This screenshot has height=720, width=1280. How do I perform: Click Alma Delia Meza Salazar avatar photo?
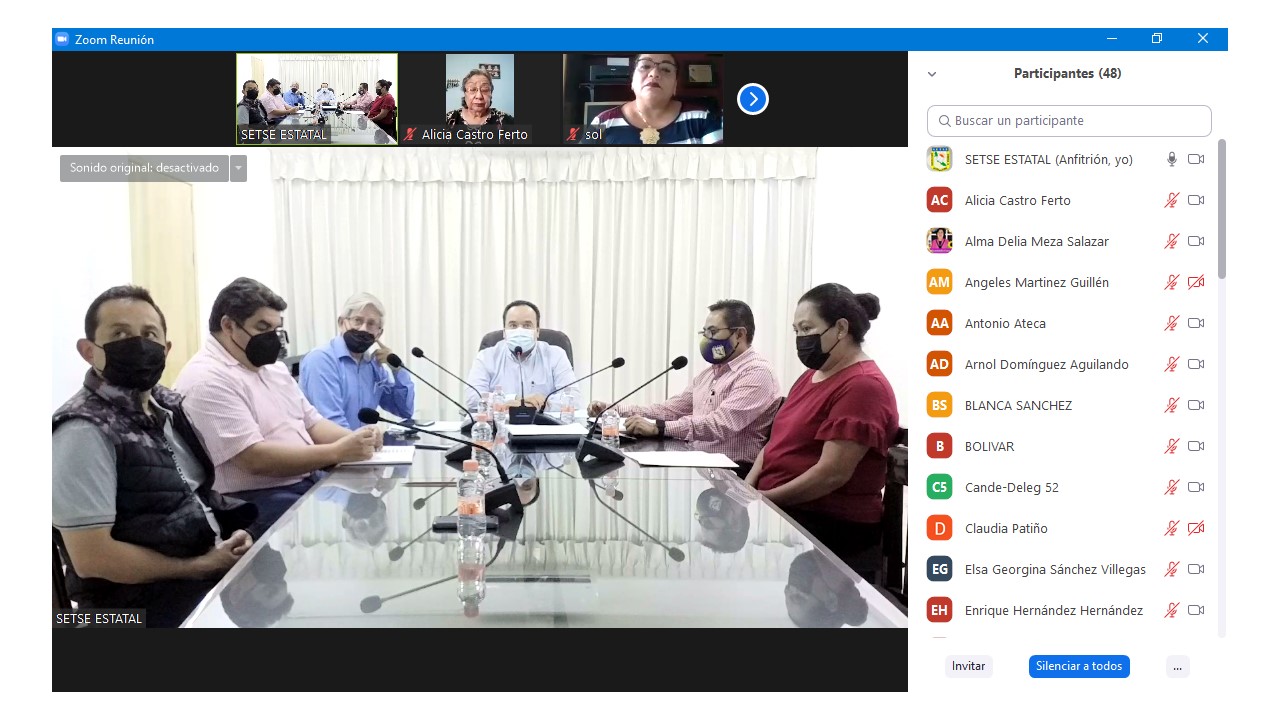(x=939, y=241)
